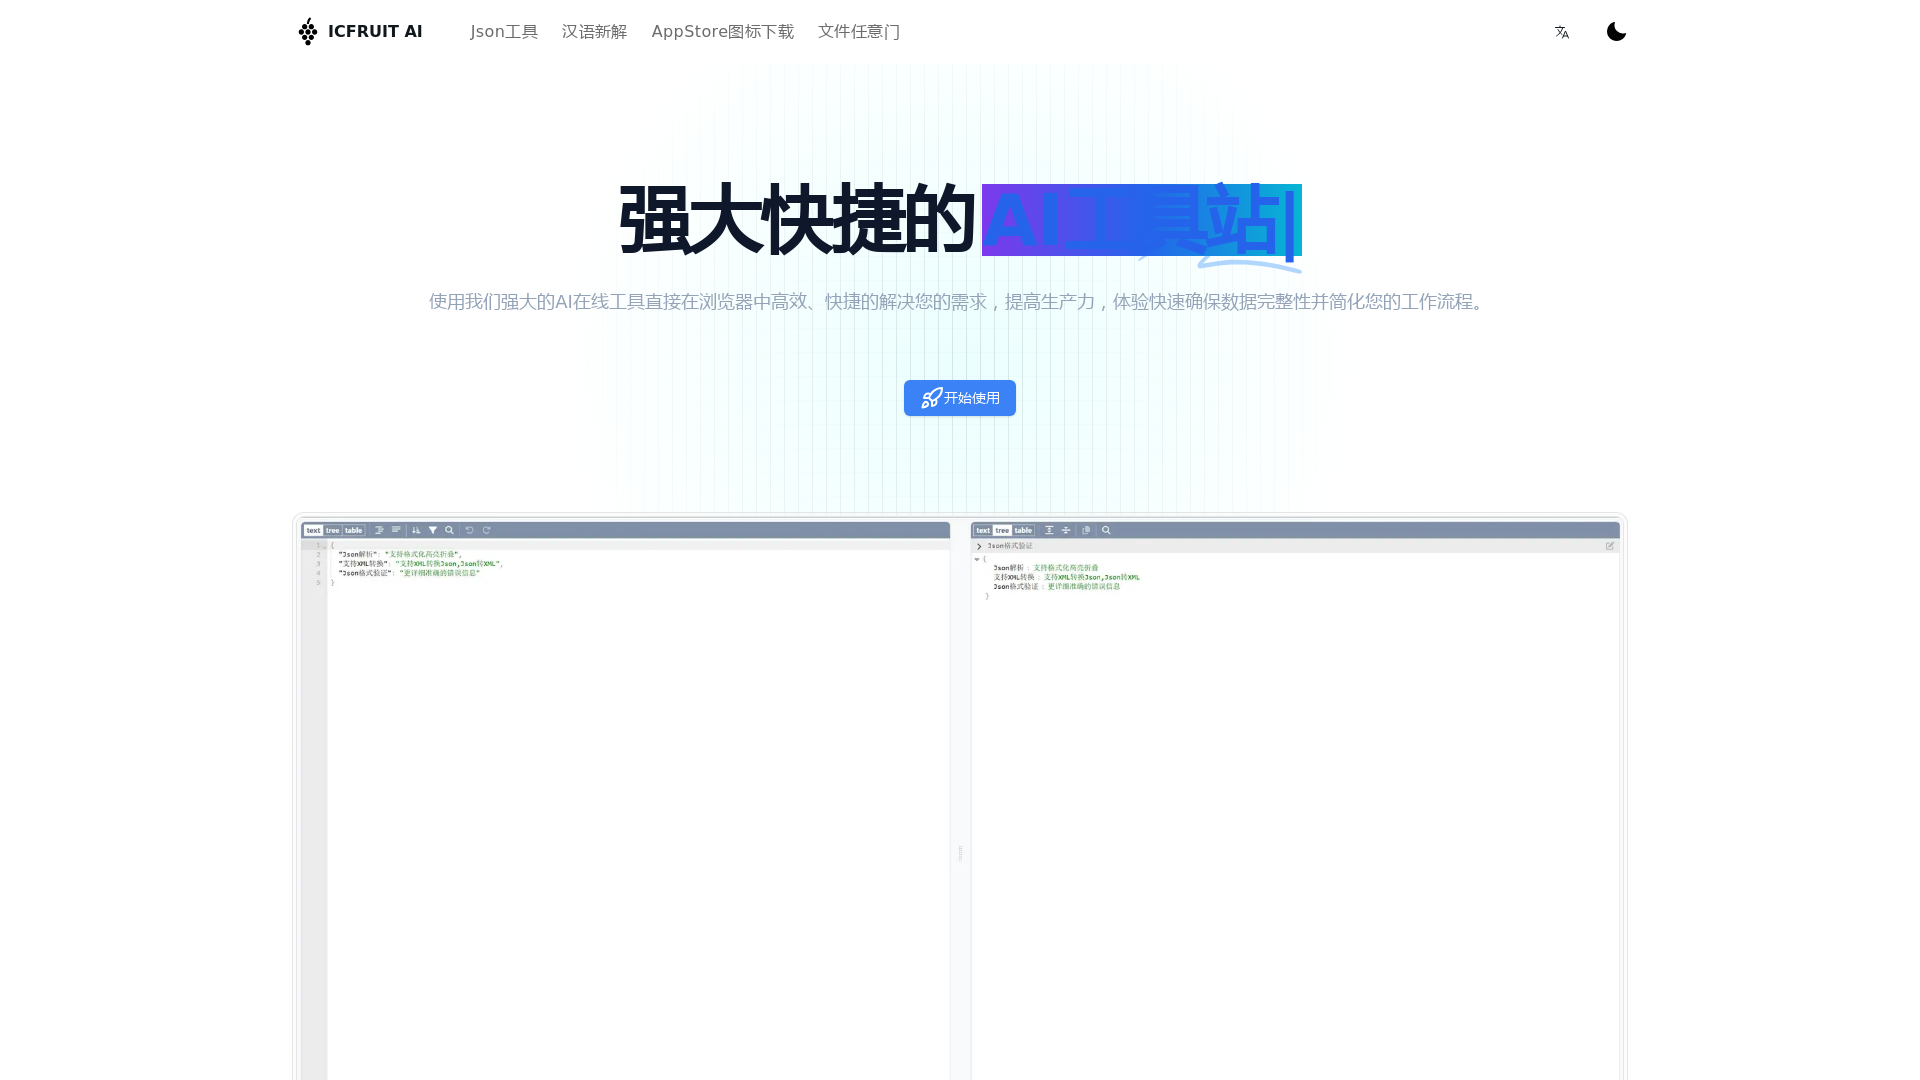
Task: Click the splitter handle between editors
Action: tap(960, 853)
